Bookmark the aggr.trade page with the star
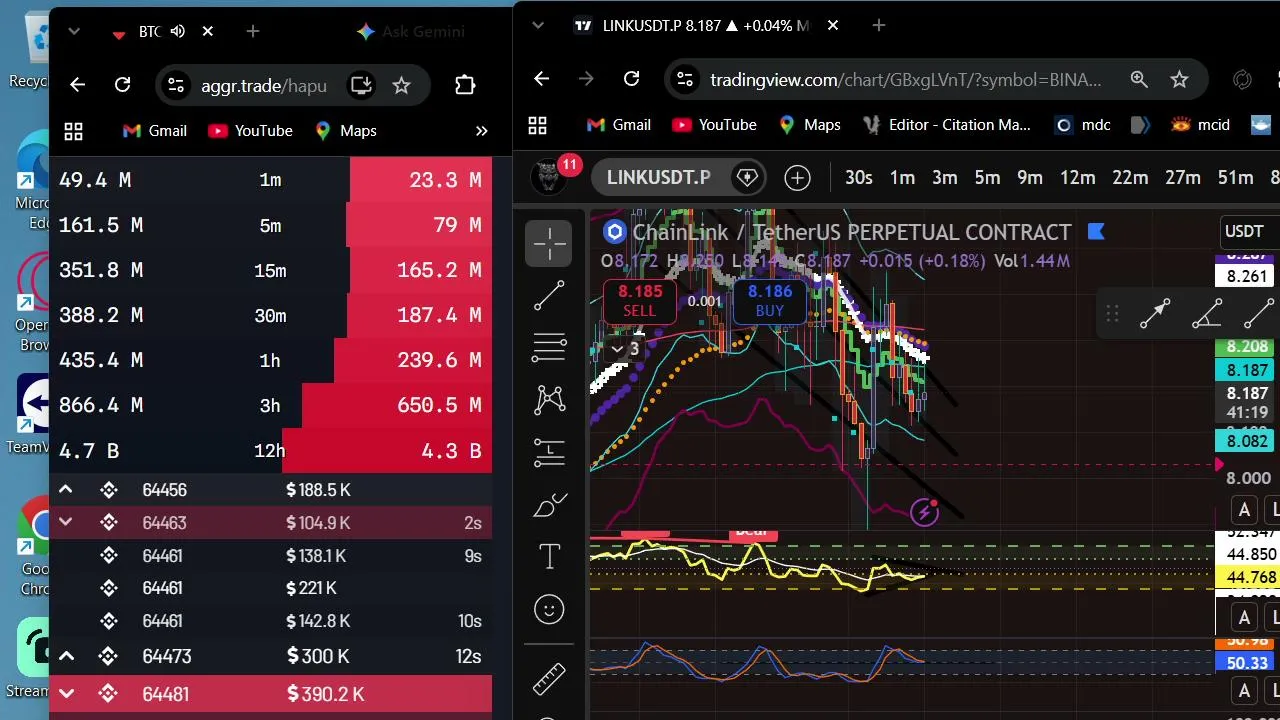 point(401,85)
